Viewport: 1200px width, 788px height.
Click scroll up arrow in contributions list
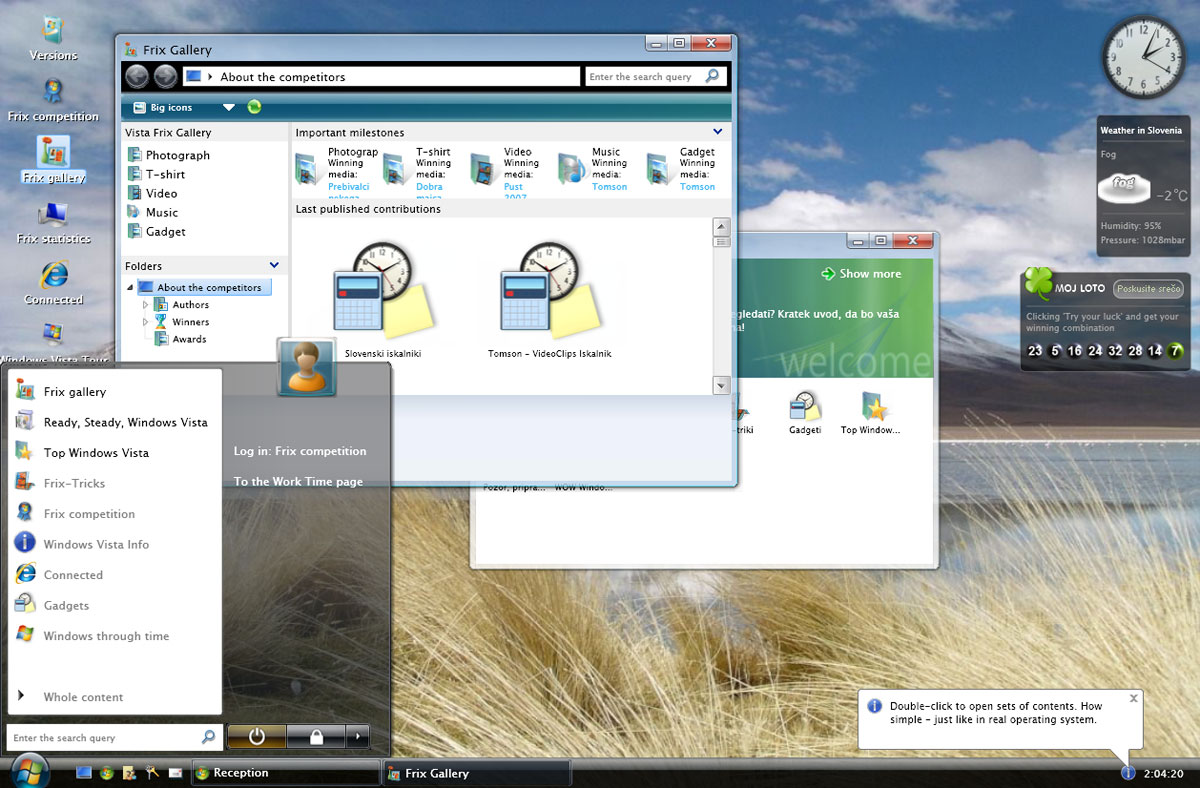point(721,226)
